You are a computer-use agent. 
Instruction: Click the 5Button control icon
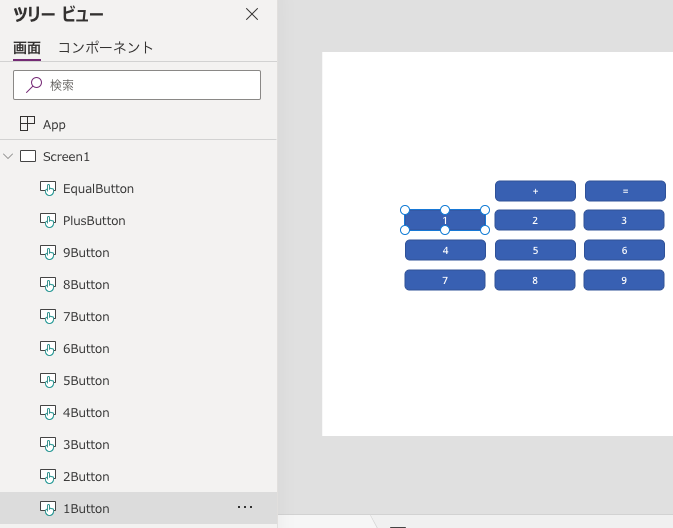click(x=48, y=380)
